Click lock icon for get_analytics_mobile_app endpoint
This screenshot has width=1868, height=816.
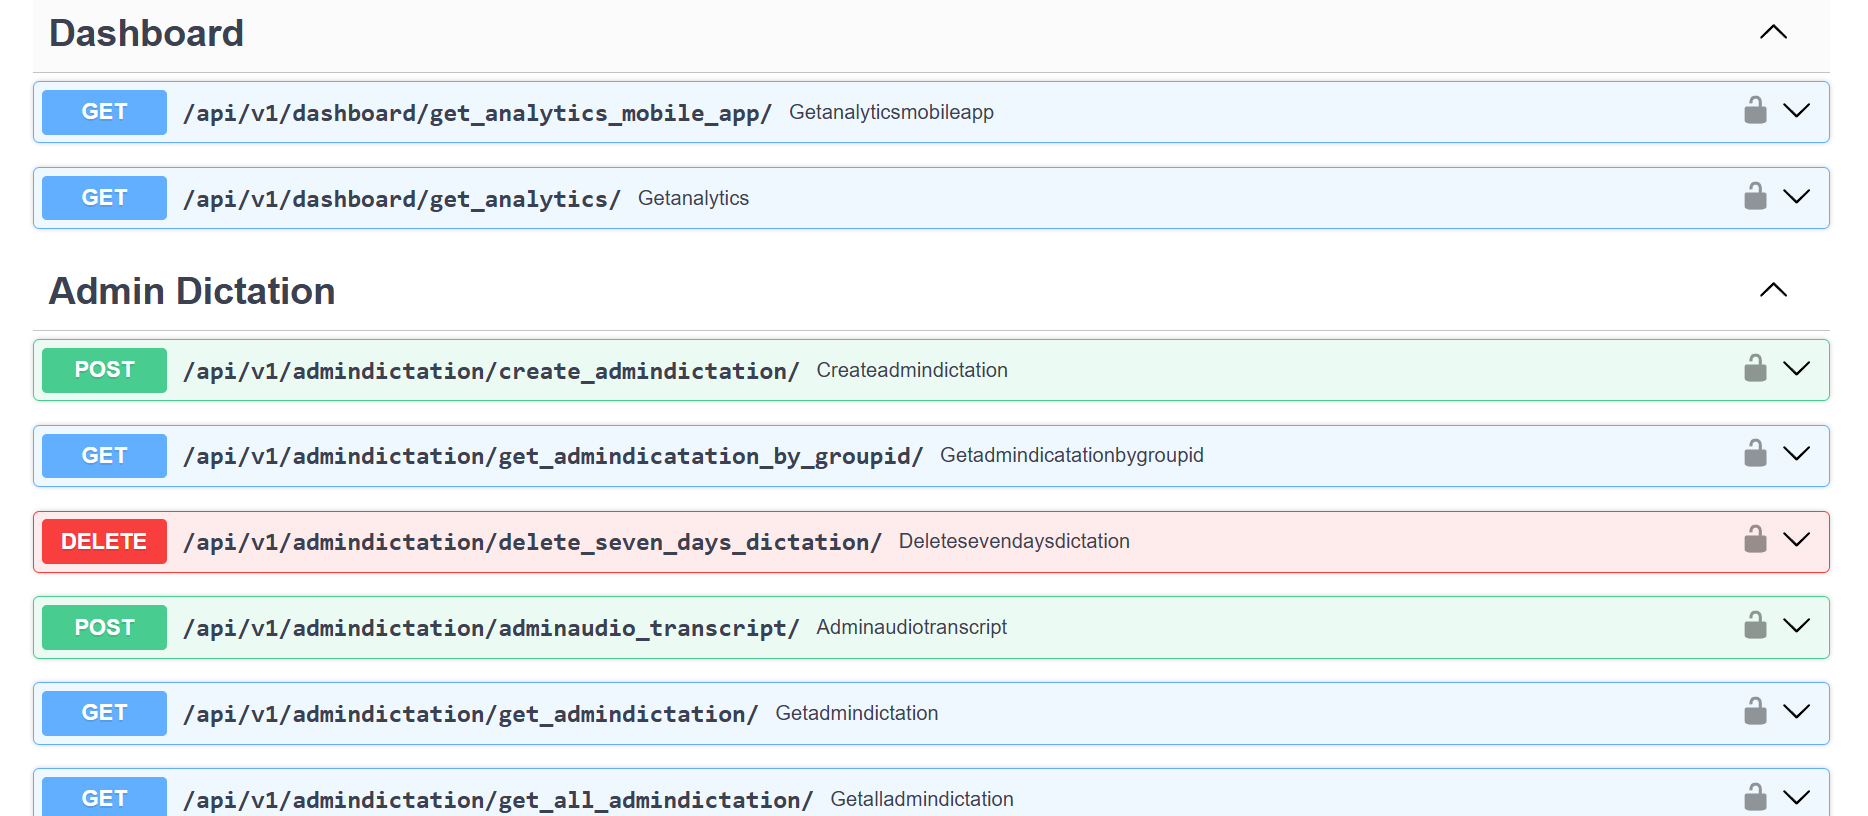coord(1755,111)
